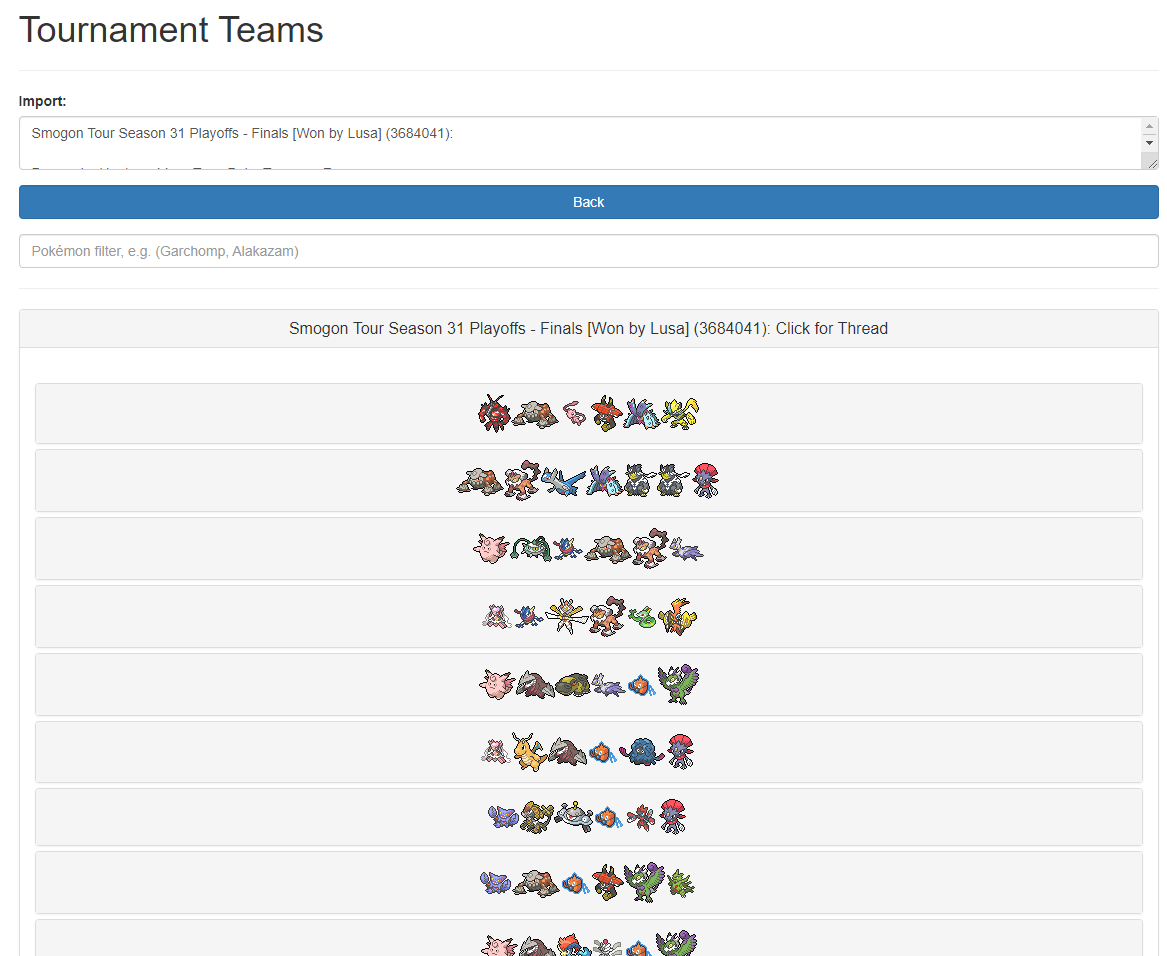The width and height of the screenshot is (1167, 956).
Task: Click Tornadus-Therian in the Hippowdon team
Action: [x=678, y=684]
